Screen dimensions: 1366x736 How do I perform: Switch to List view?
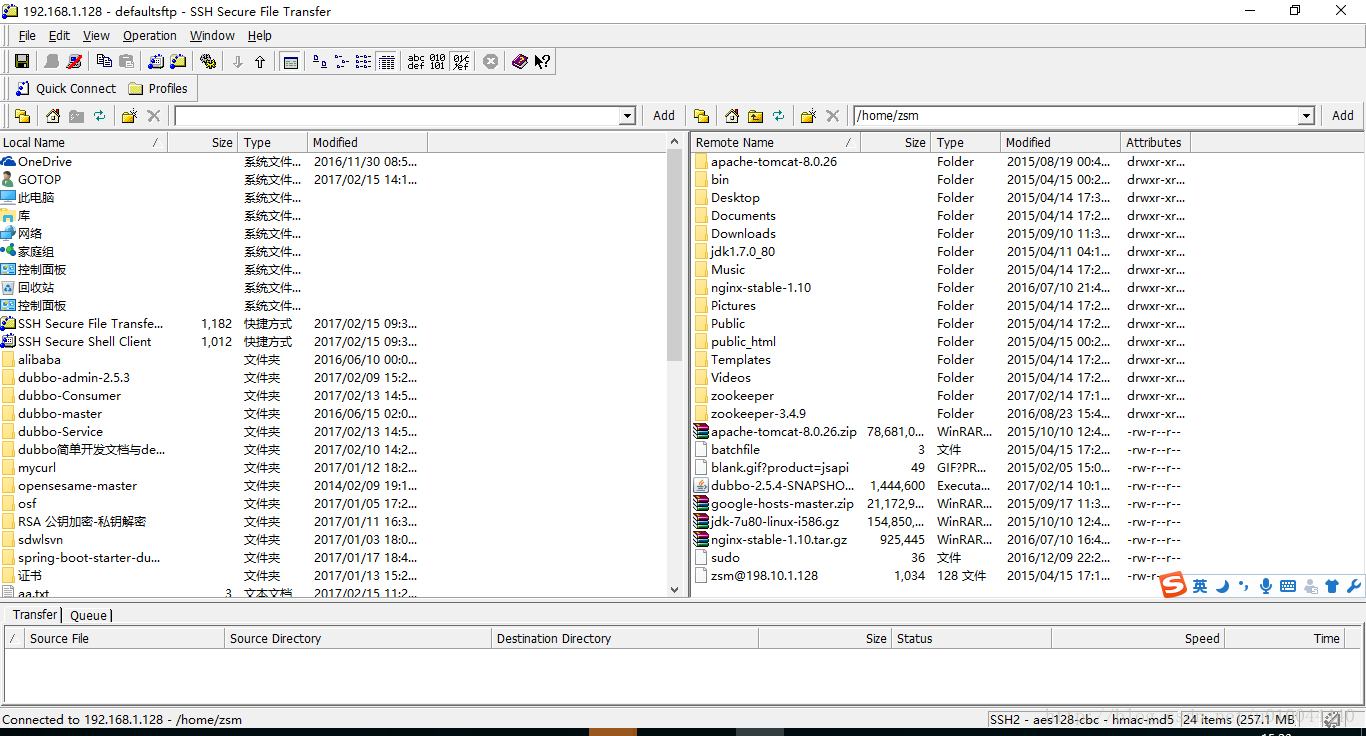[x=364, y=61]
